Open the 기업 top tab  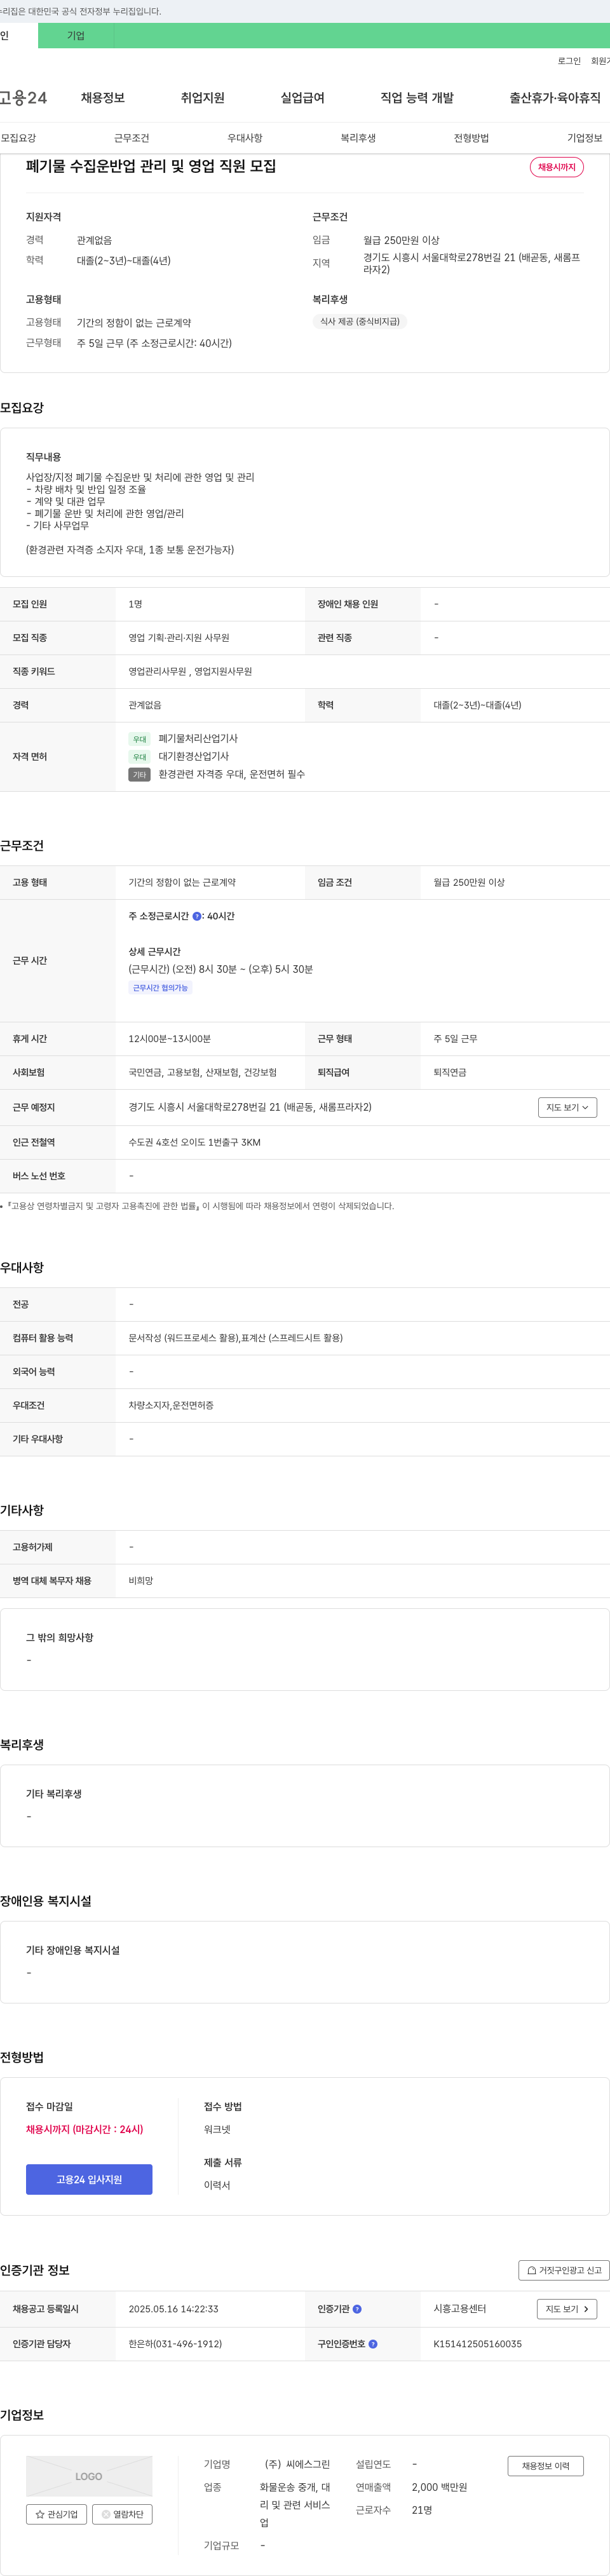76,36
